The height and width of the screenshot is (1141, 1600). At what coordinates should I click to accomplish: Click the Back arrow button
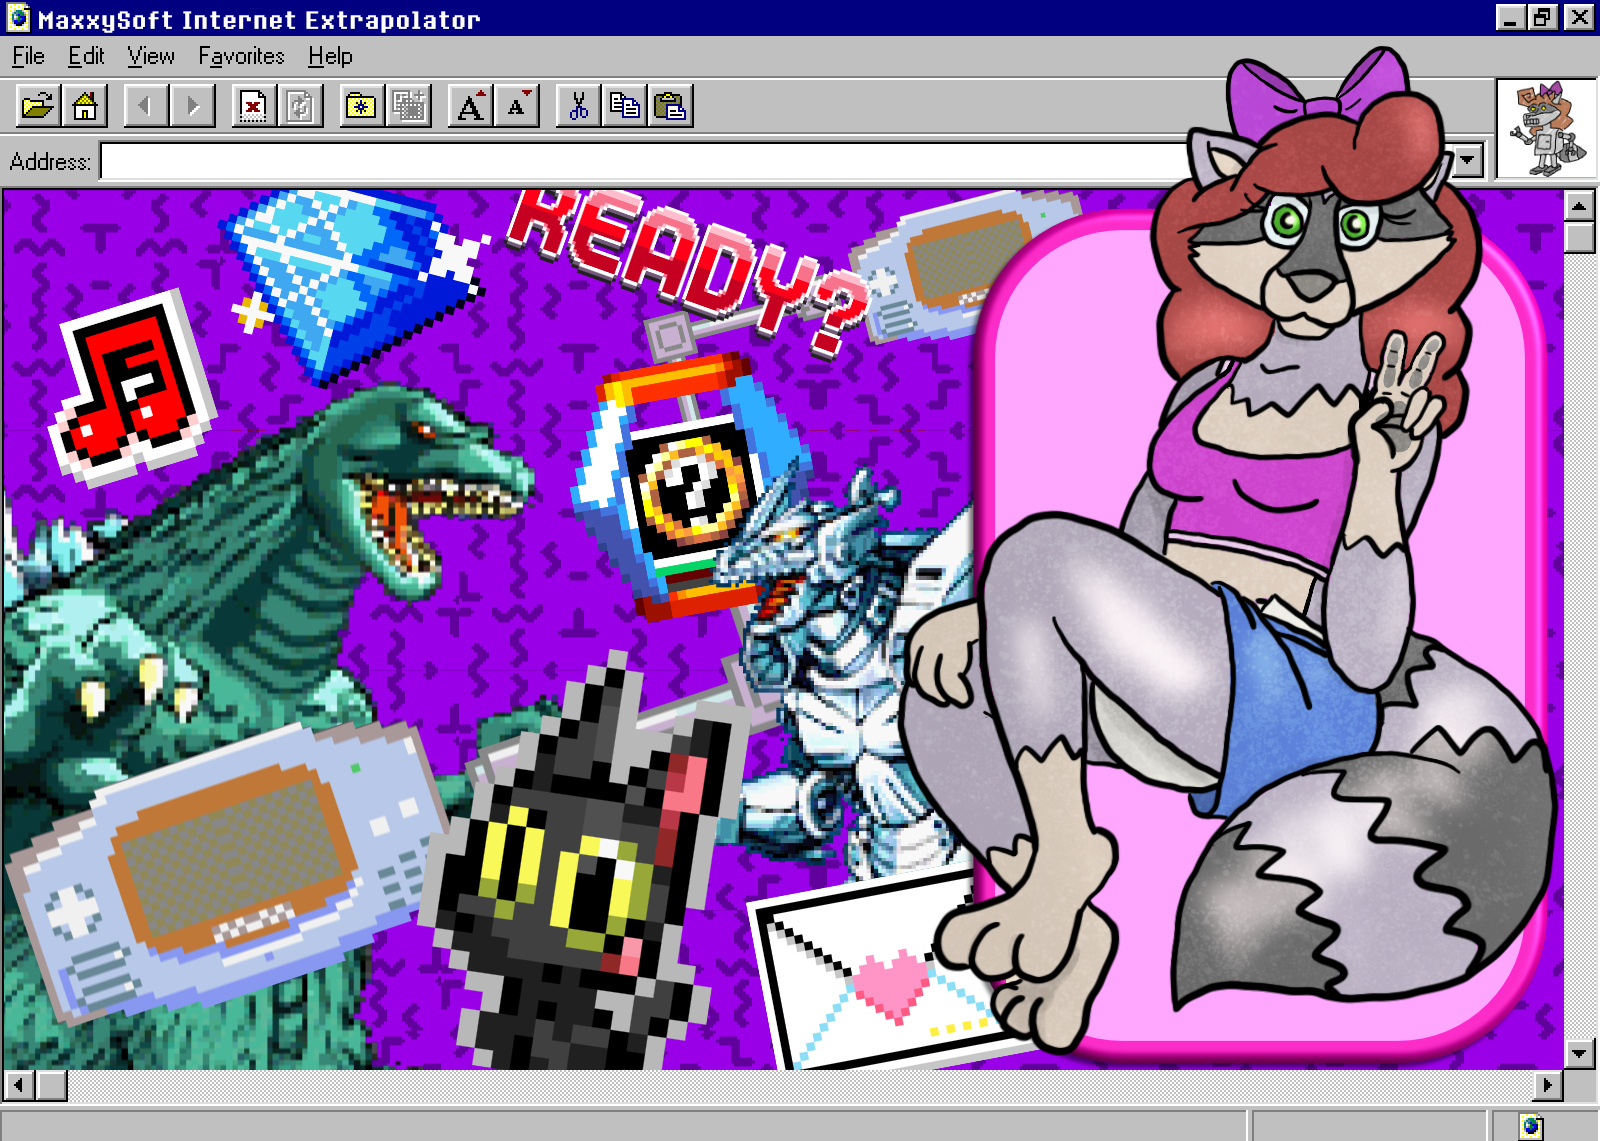tap(146, 106)
